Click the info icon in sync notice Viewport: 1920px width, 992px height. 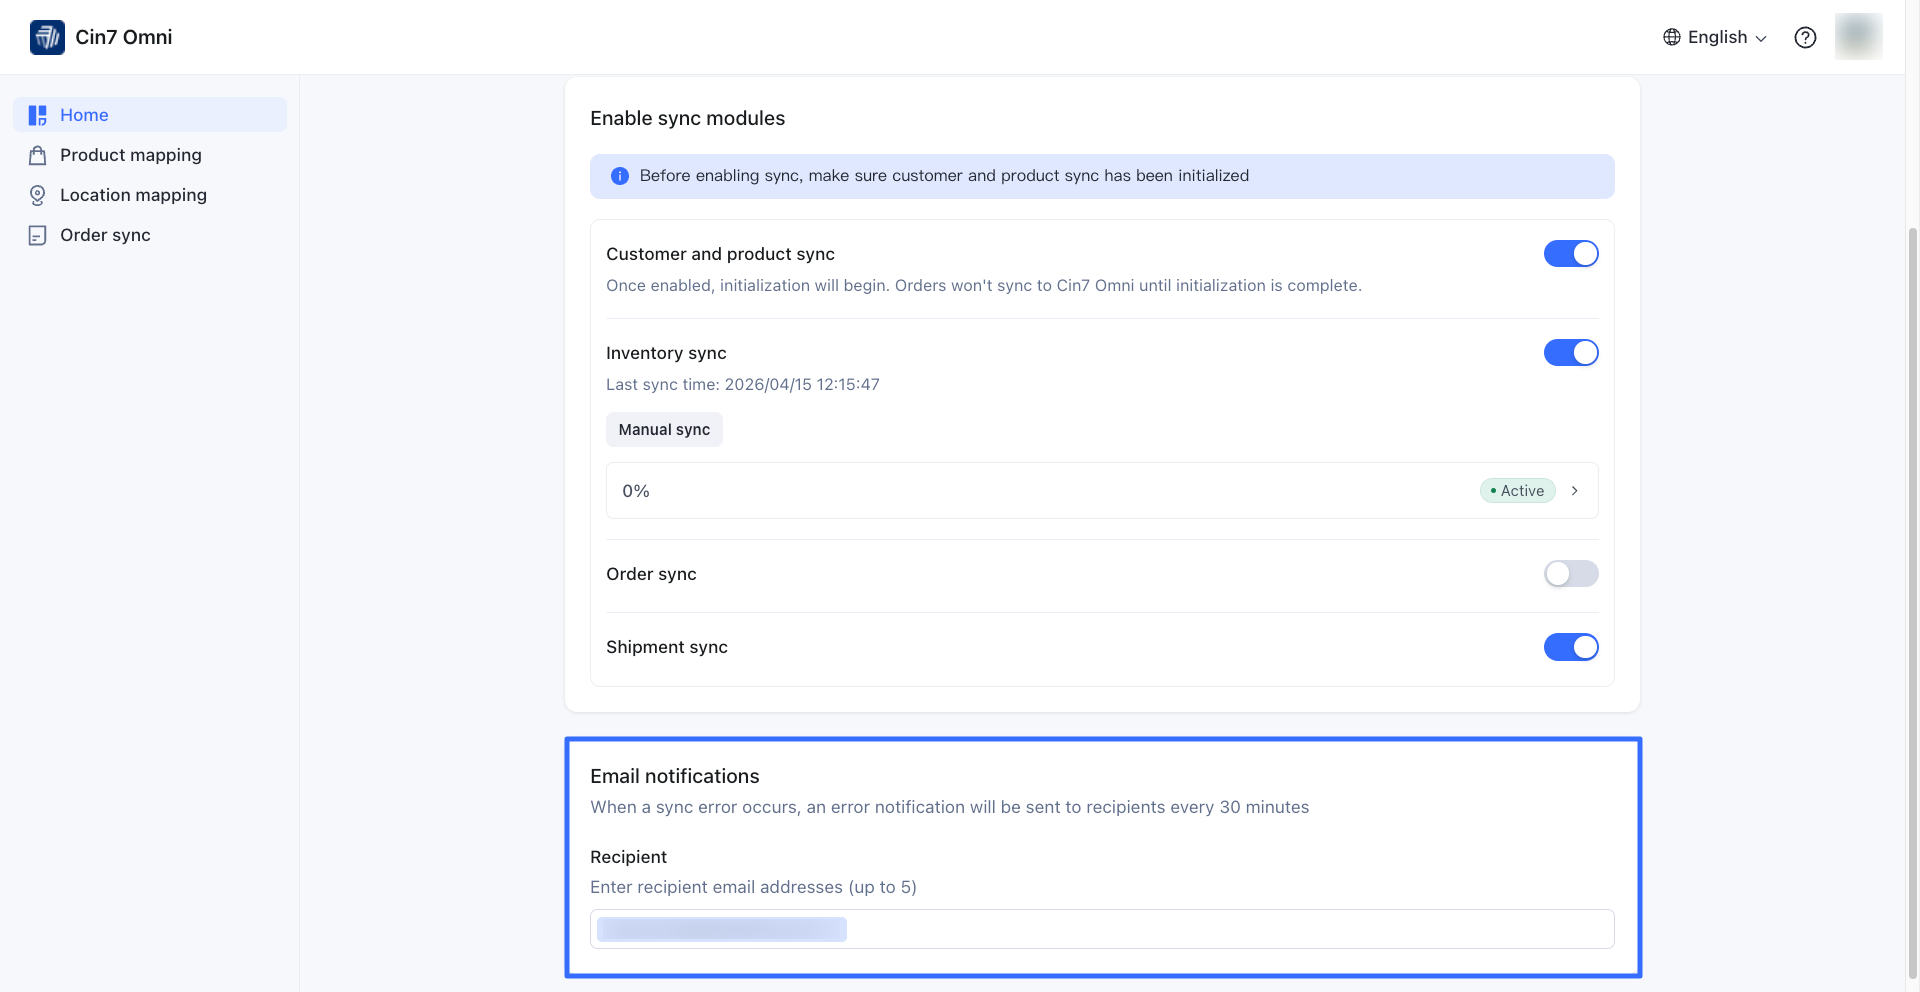click(620, 176)
